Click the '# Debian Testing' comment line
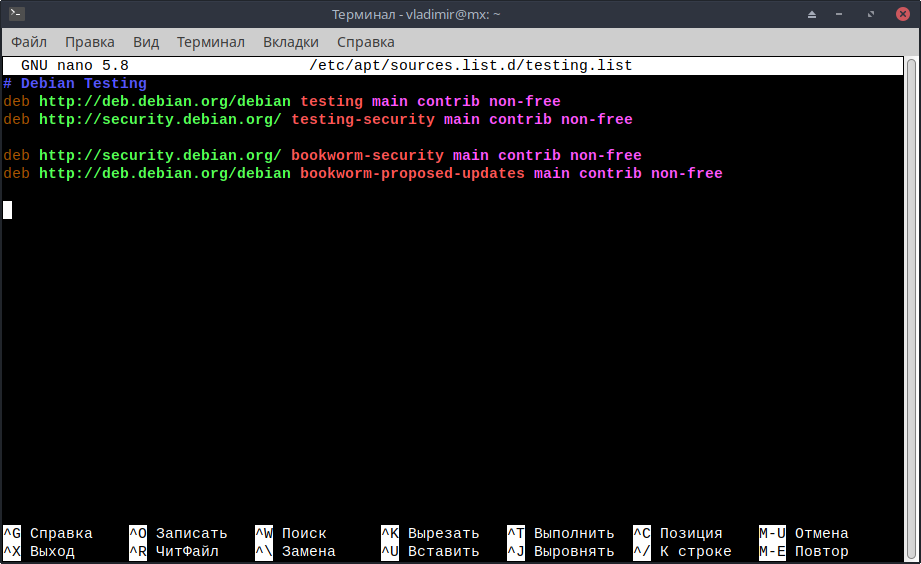921x564 pixels. pyautogui.click(x=75, y=83)
